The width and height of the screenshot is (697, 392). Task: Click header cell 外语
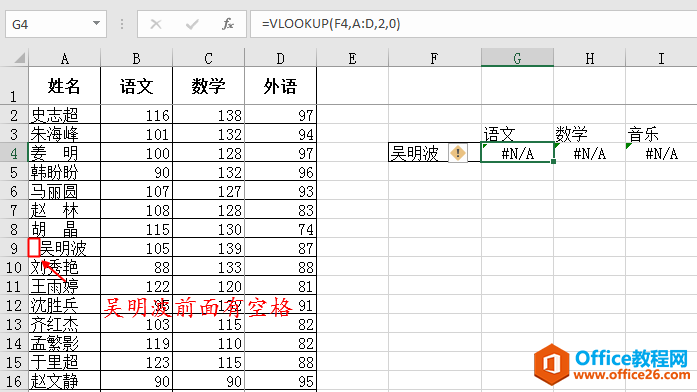coord(280,86)
